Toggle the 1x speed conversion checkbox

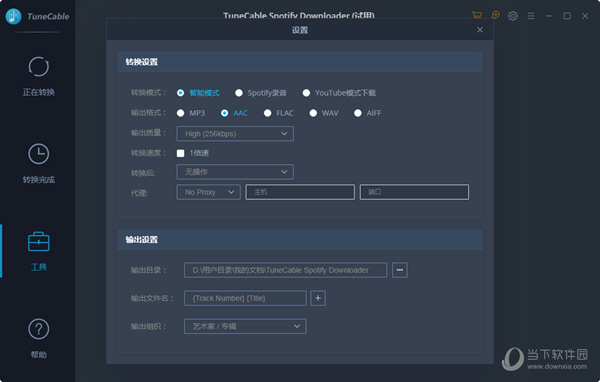pos(181,153)
